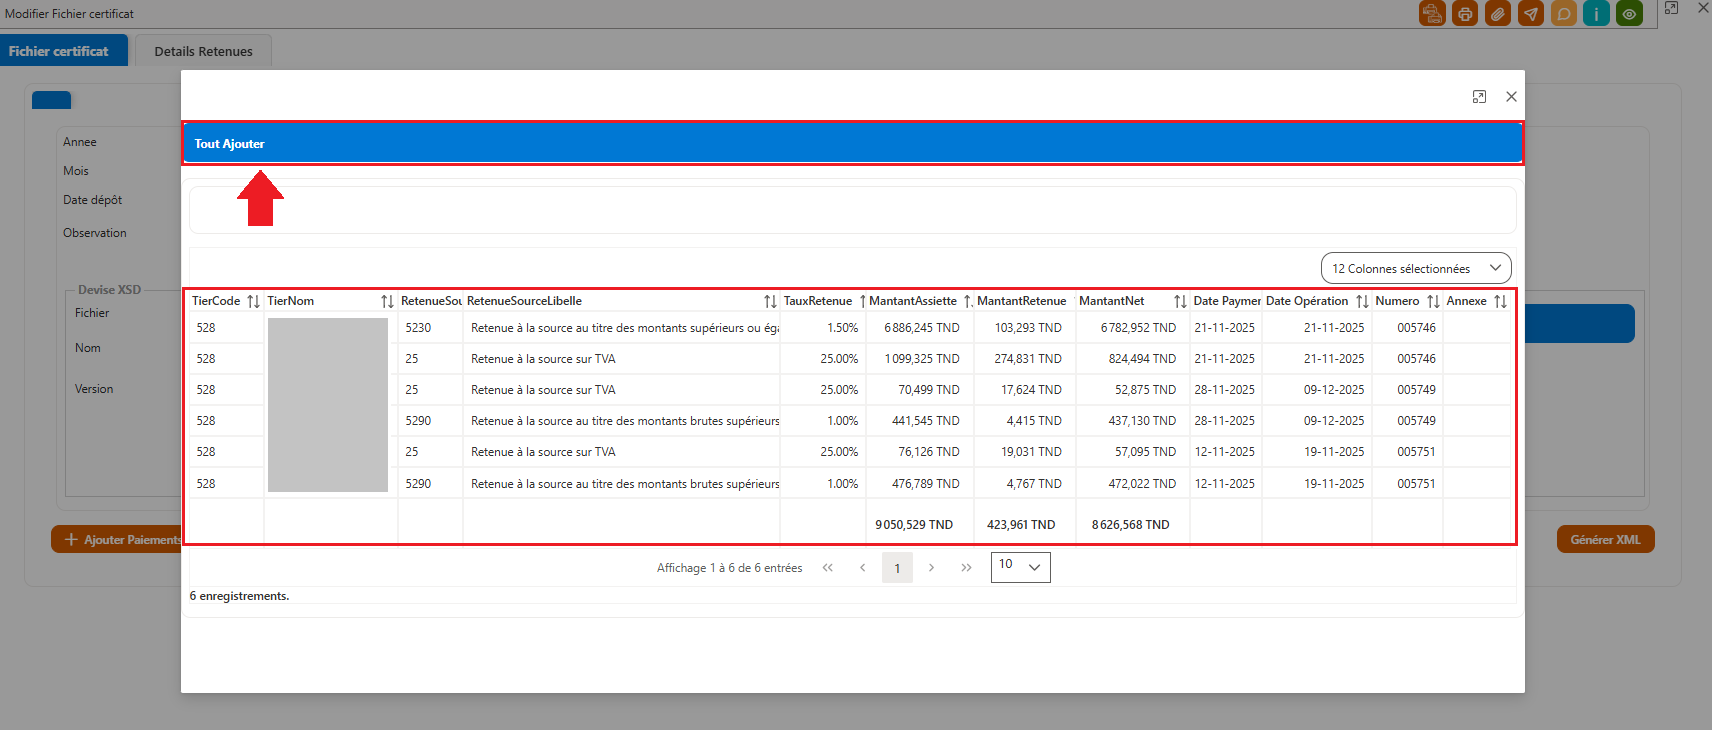
Task: Click the '6 enregistrements.' status text
Action: [x=239, y=596]
